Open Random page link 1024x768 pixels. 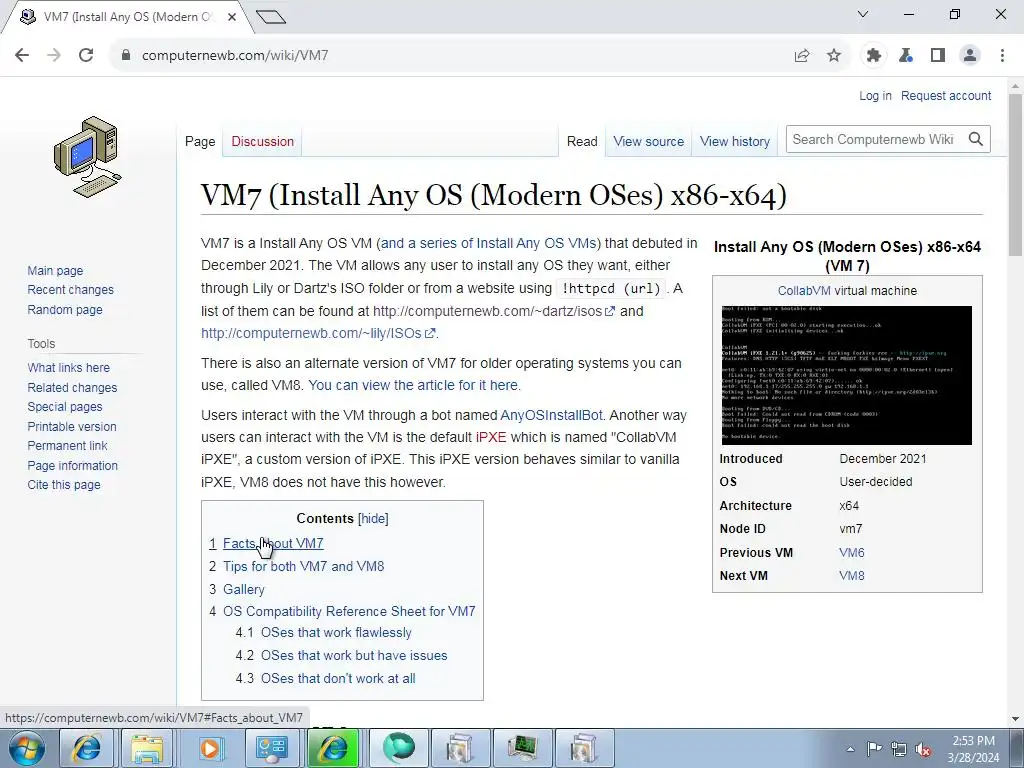(65, 310)
